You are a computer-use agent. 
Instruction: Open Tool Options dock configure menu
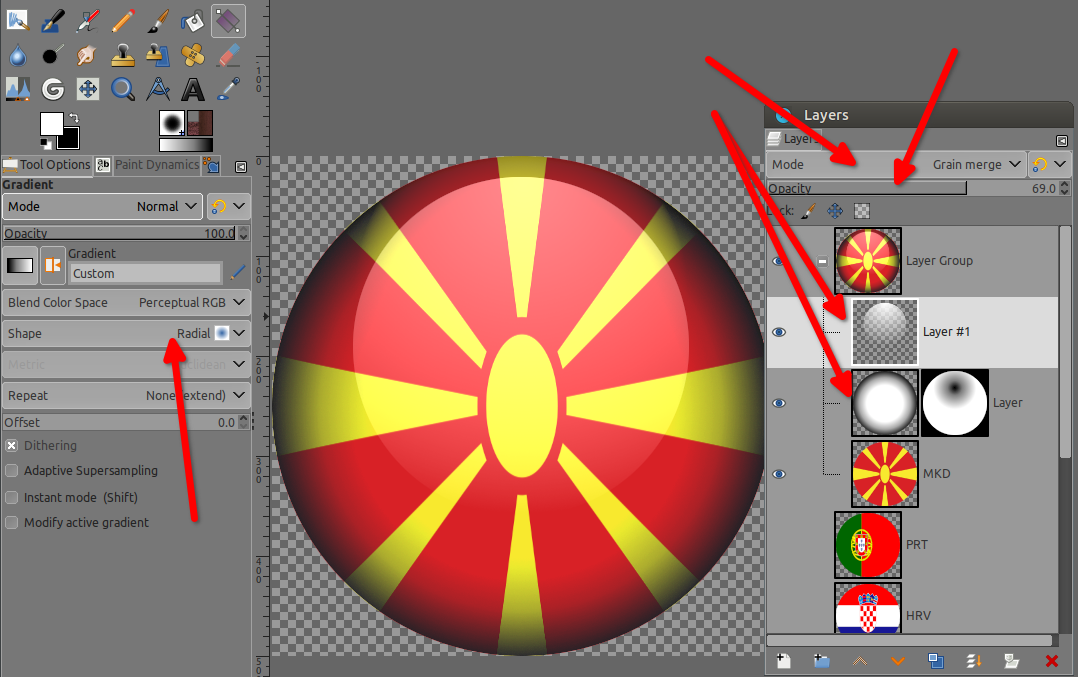(x=241, y=166)
